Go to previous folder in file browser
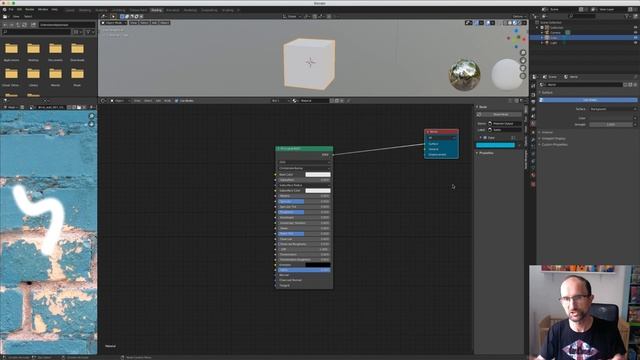640x360 pixels. click(5, 25)
